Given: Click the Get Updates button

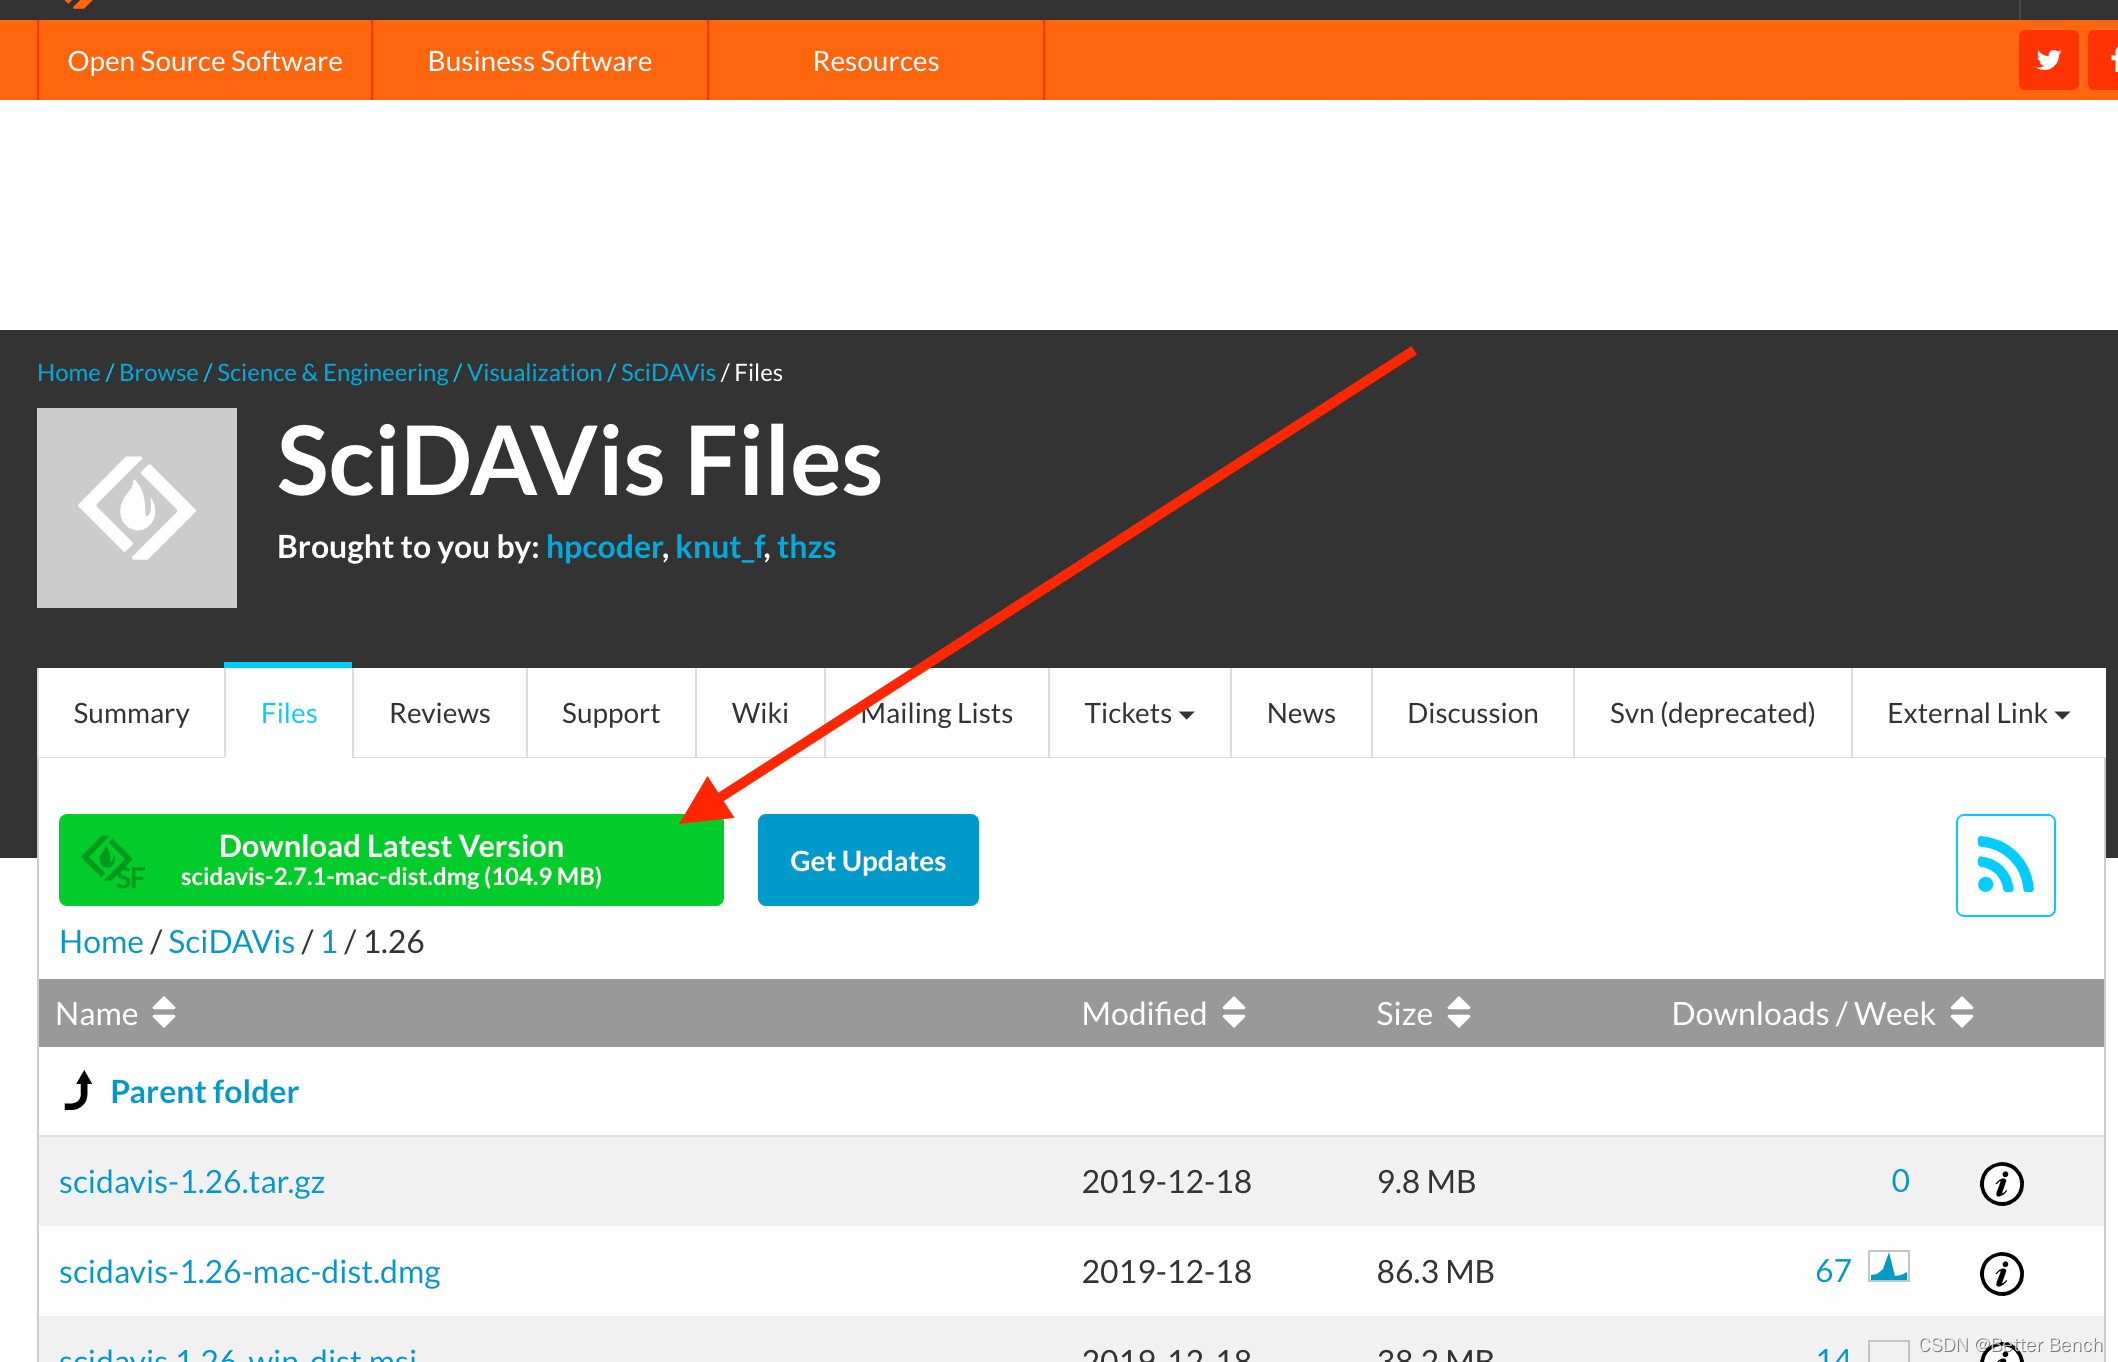Looking at the screenshot, I should pyautogui.click(x=867, y=860).
